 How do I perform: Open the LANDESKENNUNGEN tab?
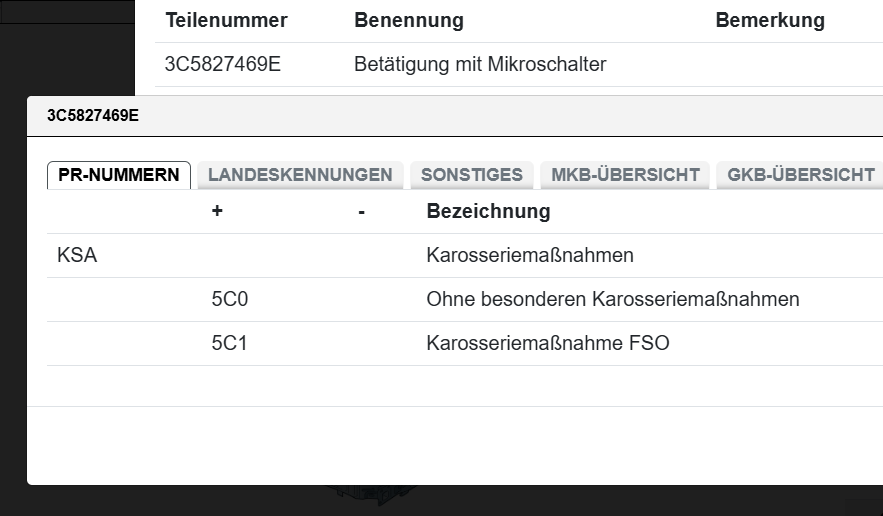click(x=300, y=175)
